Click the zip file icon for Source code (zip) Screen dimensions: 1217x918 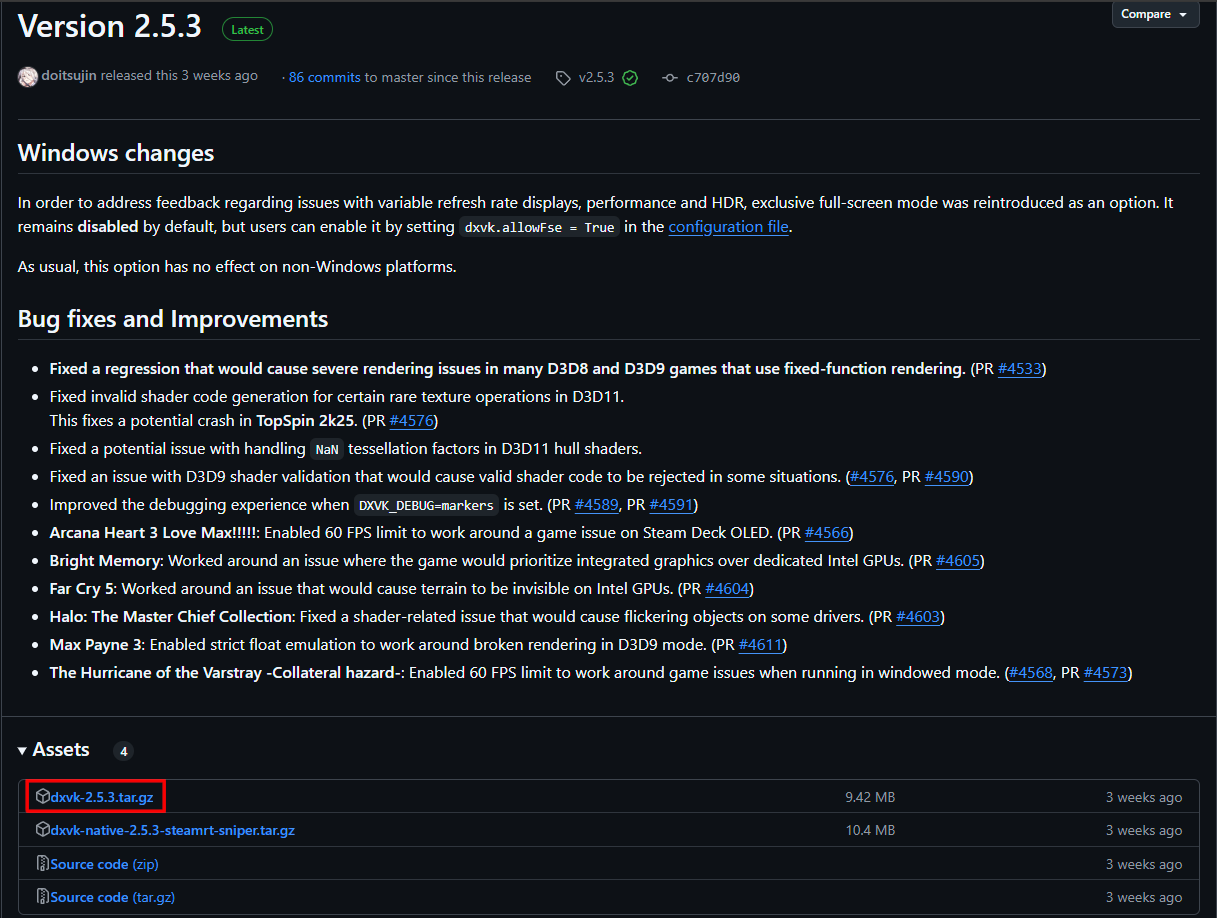tap(43, 864)
